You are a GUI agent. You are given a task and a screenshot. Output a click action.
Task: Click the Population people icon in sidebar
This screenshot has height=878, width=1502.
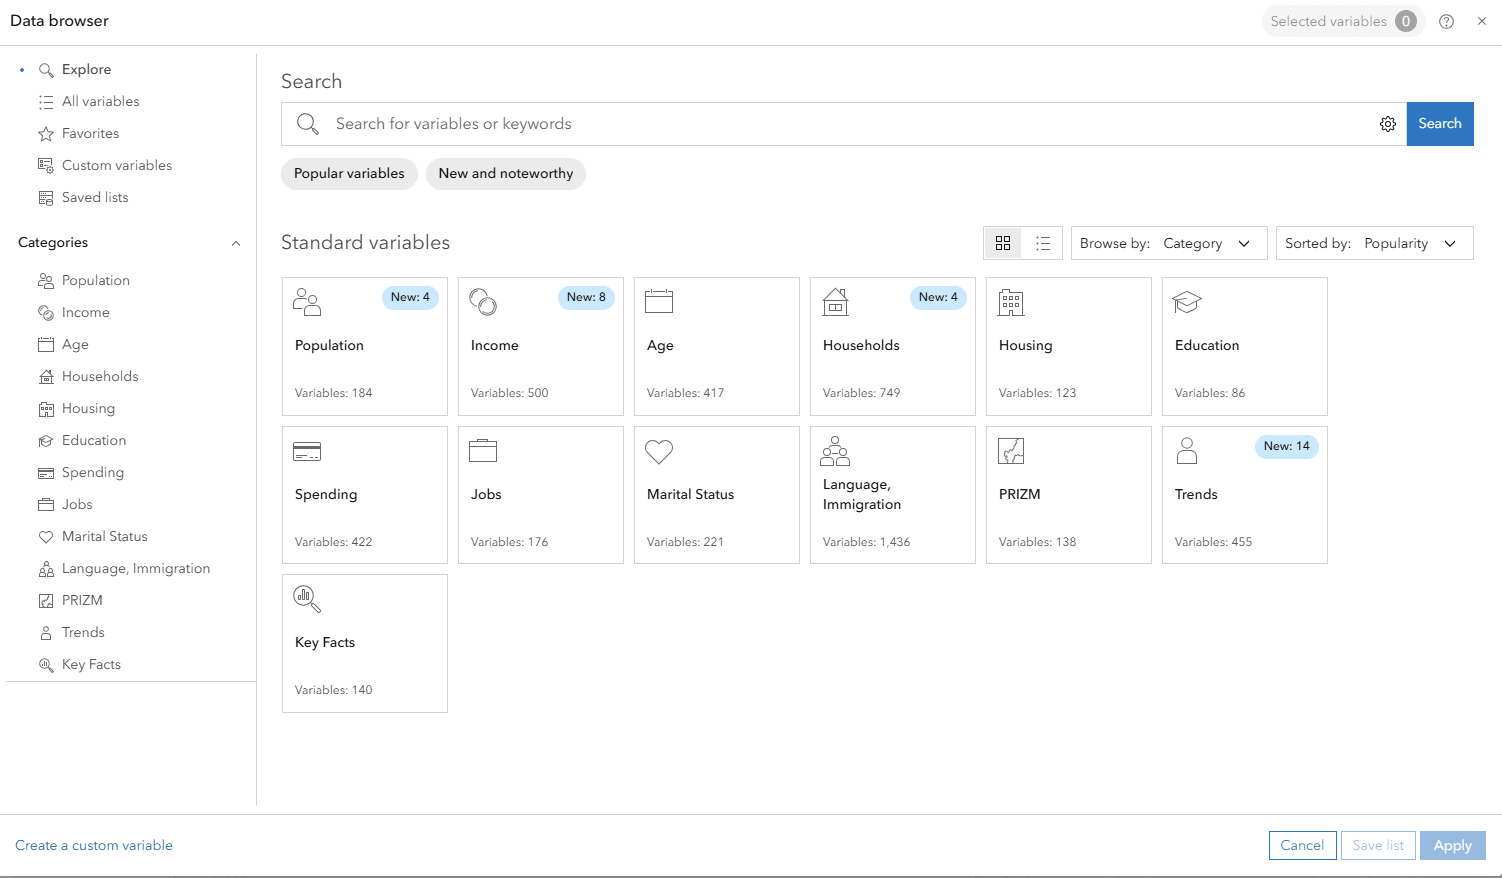[46, 281]
